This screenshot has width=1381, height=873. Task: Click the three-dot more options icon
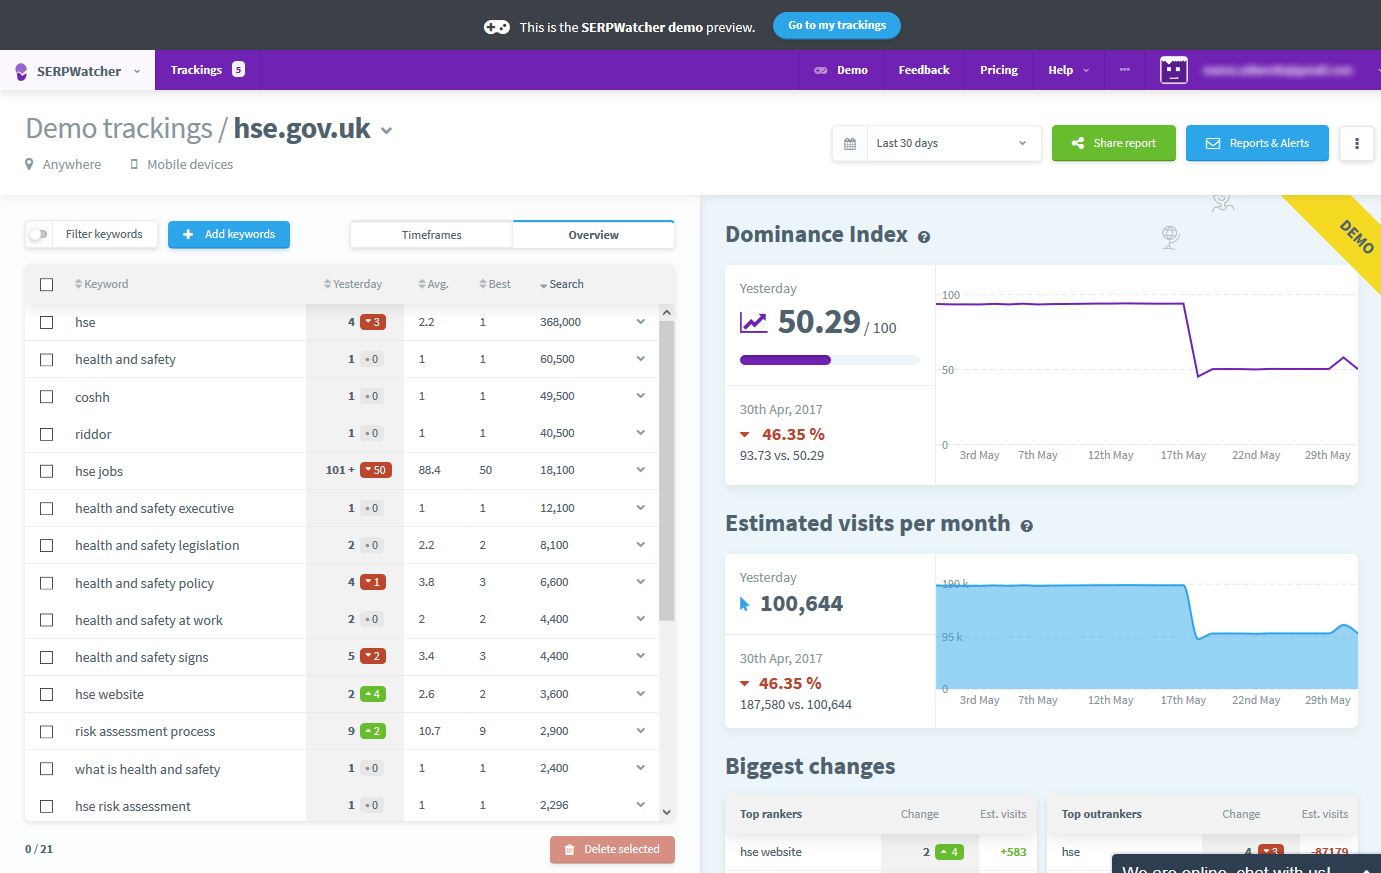click(x=1356, y=144)
